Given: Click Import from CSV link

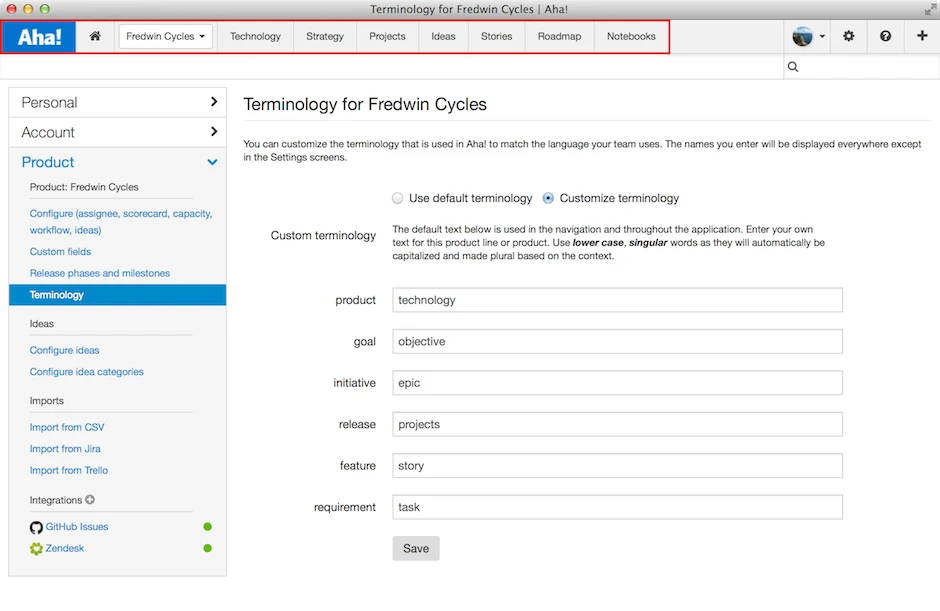Looking at the screenshot, I should coord(67,427).
